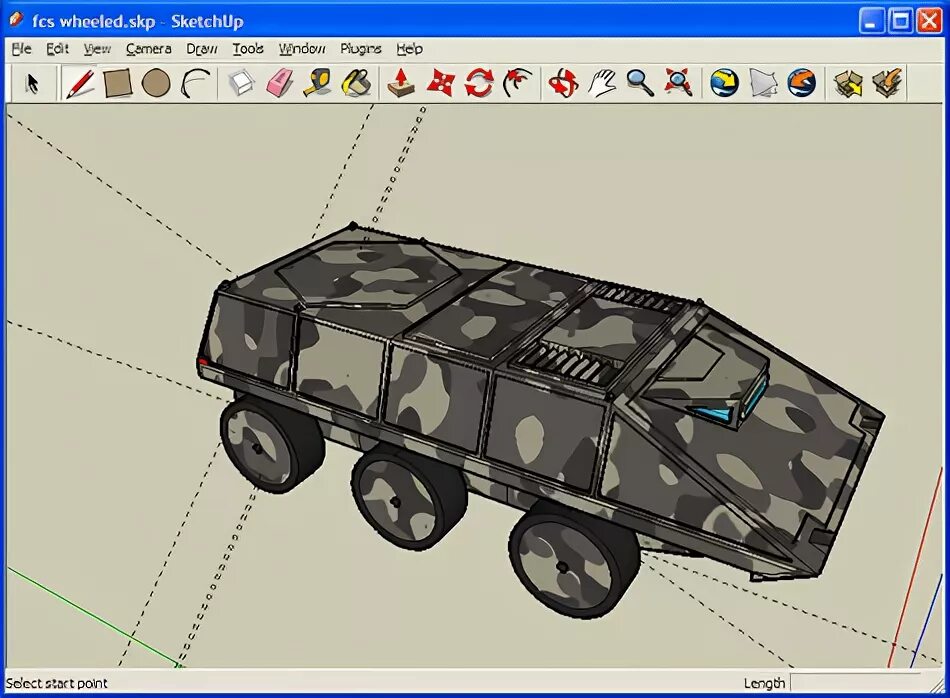The width and height of the screenshot is (950, 698).
Task: Select the pink Eraser tool
Action: click(280, 83)
